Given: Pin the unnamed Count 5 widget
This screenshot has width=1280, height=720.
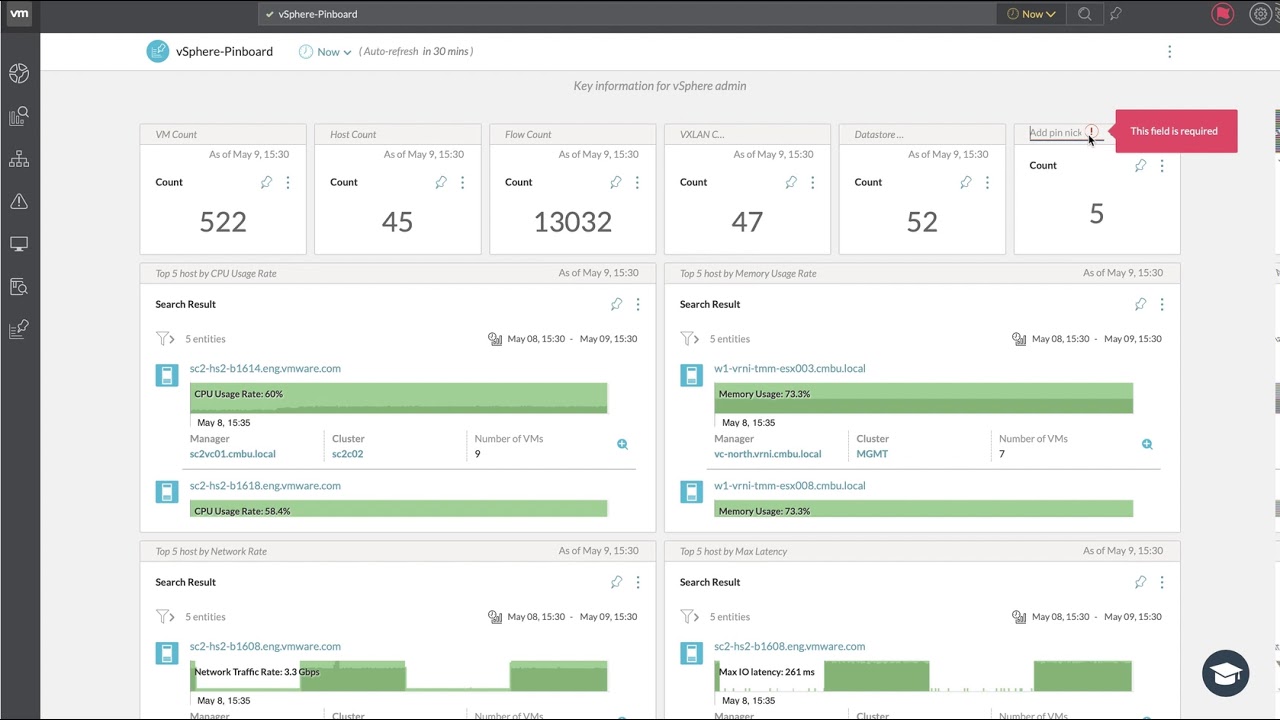Looking at the screenshot, I should (1140, 166).
